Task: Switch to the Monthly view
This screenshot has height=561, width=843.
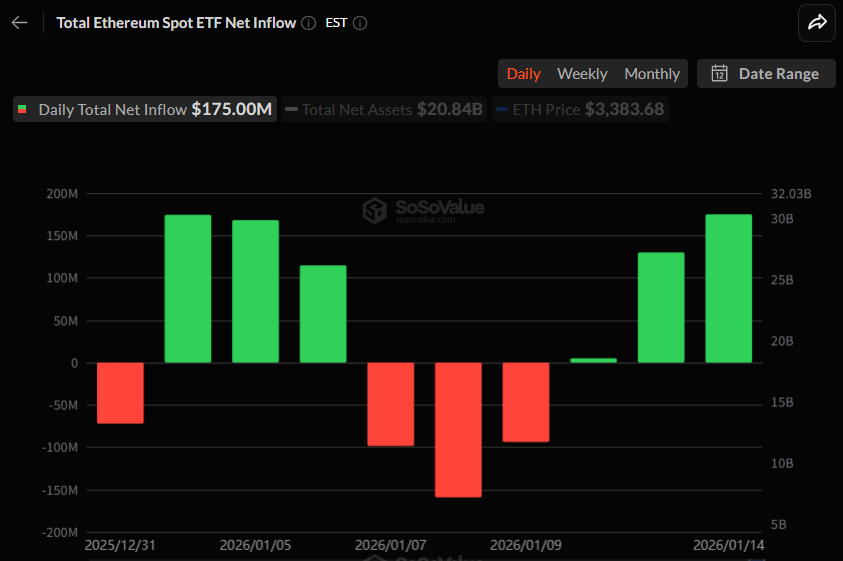Action: point(652,73)
